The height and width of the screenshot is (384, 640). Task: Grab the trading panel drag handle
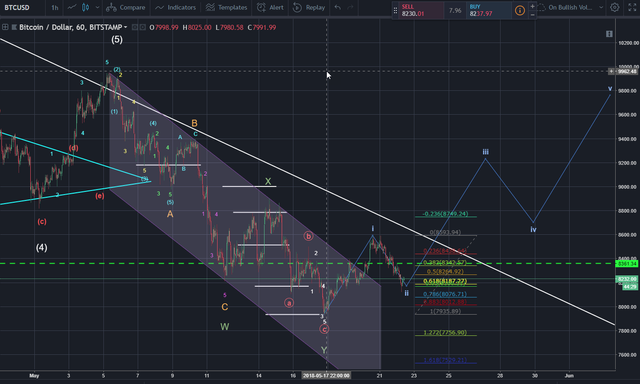pyautogui.click(x=395, y=10)
